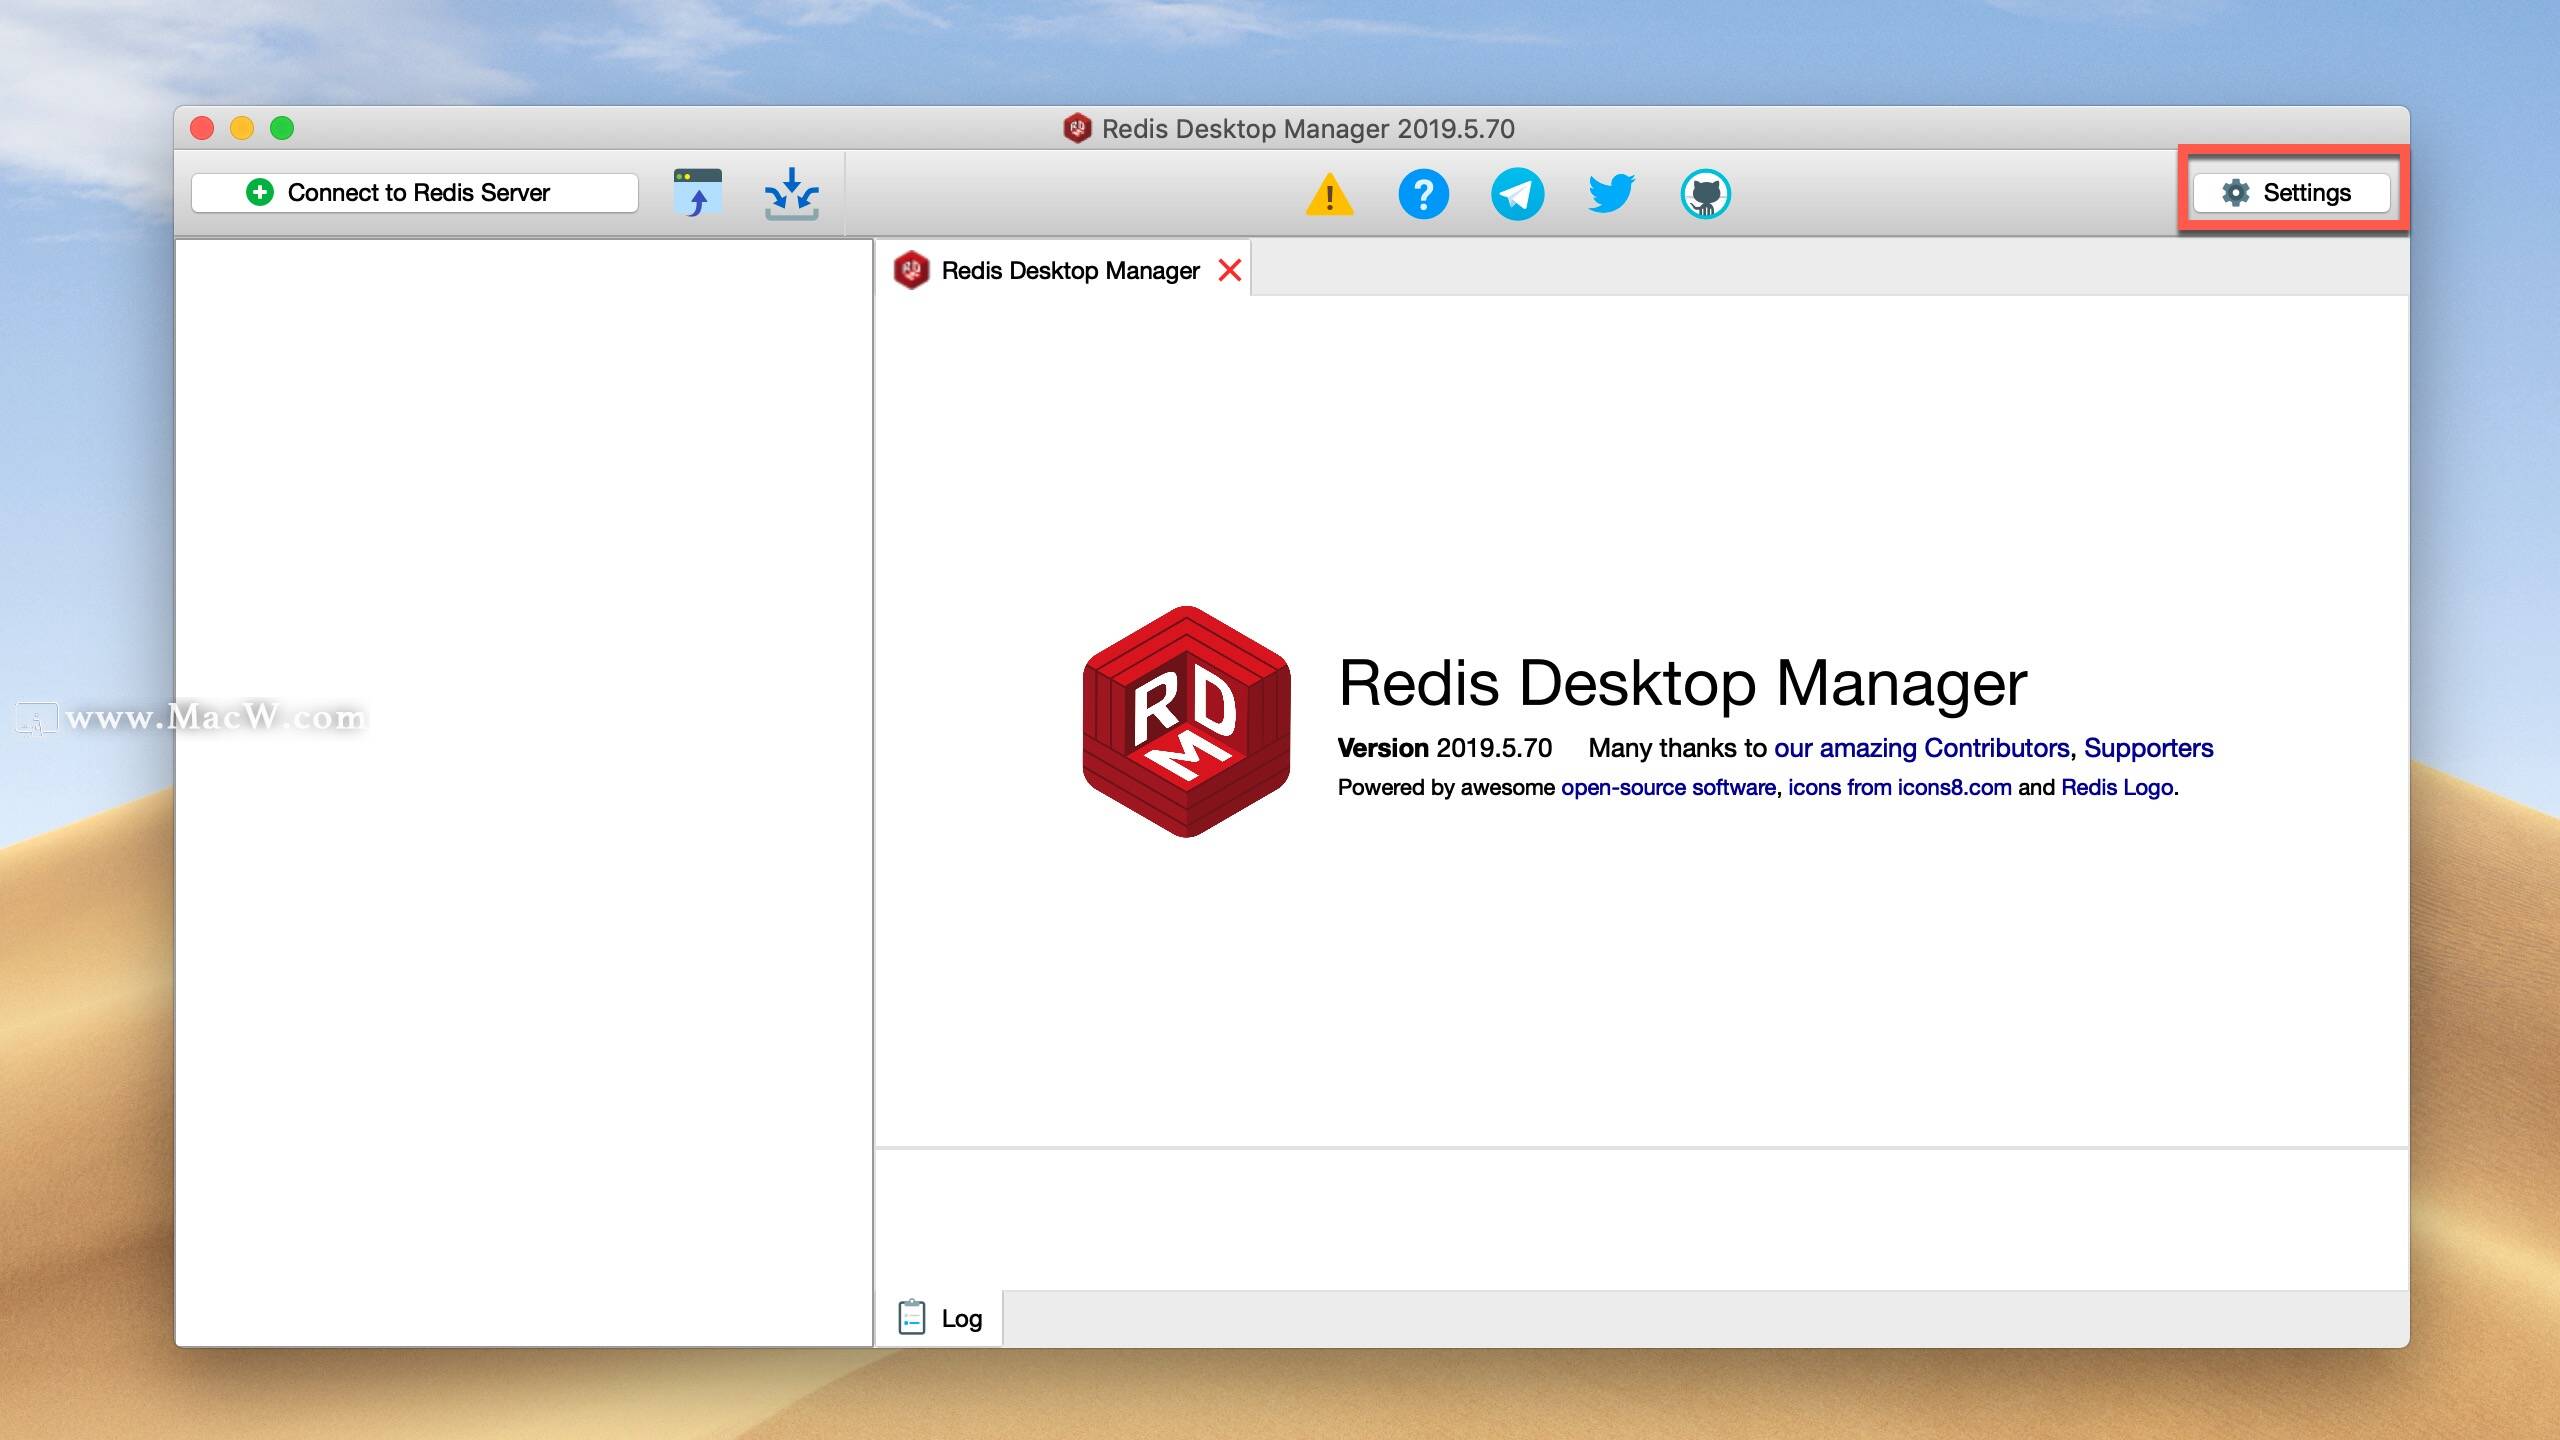The image size is (2560, 1440).
Task: Click the large RDM cube logo graphic
Action: [1185, 720]
